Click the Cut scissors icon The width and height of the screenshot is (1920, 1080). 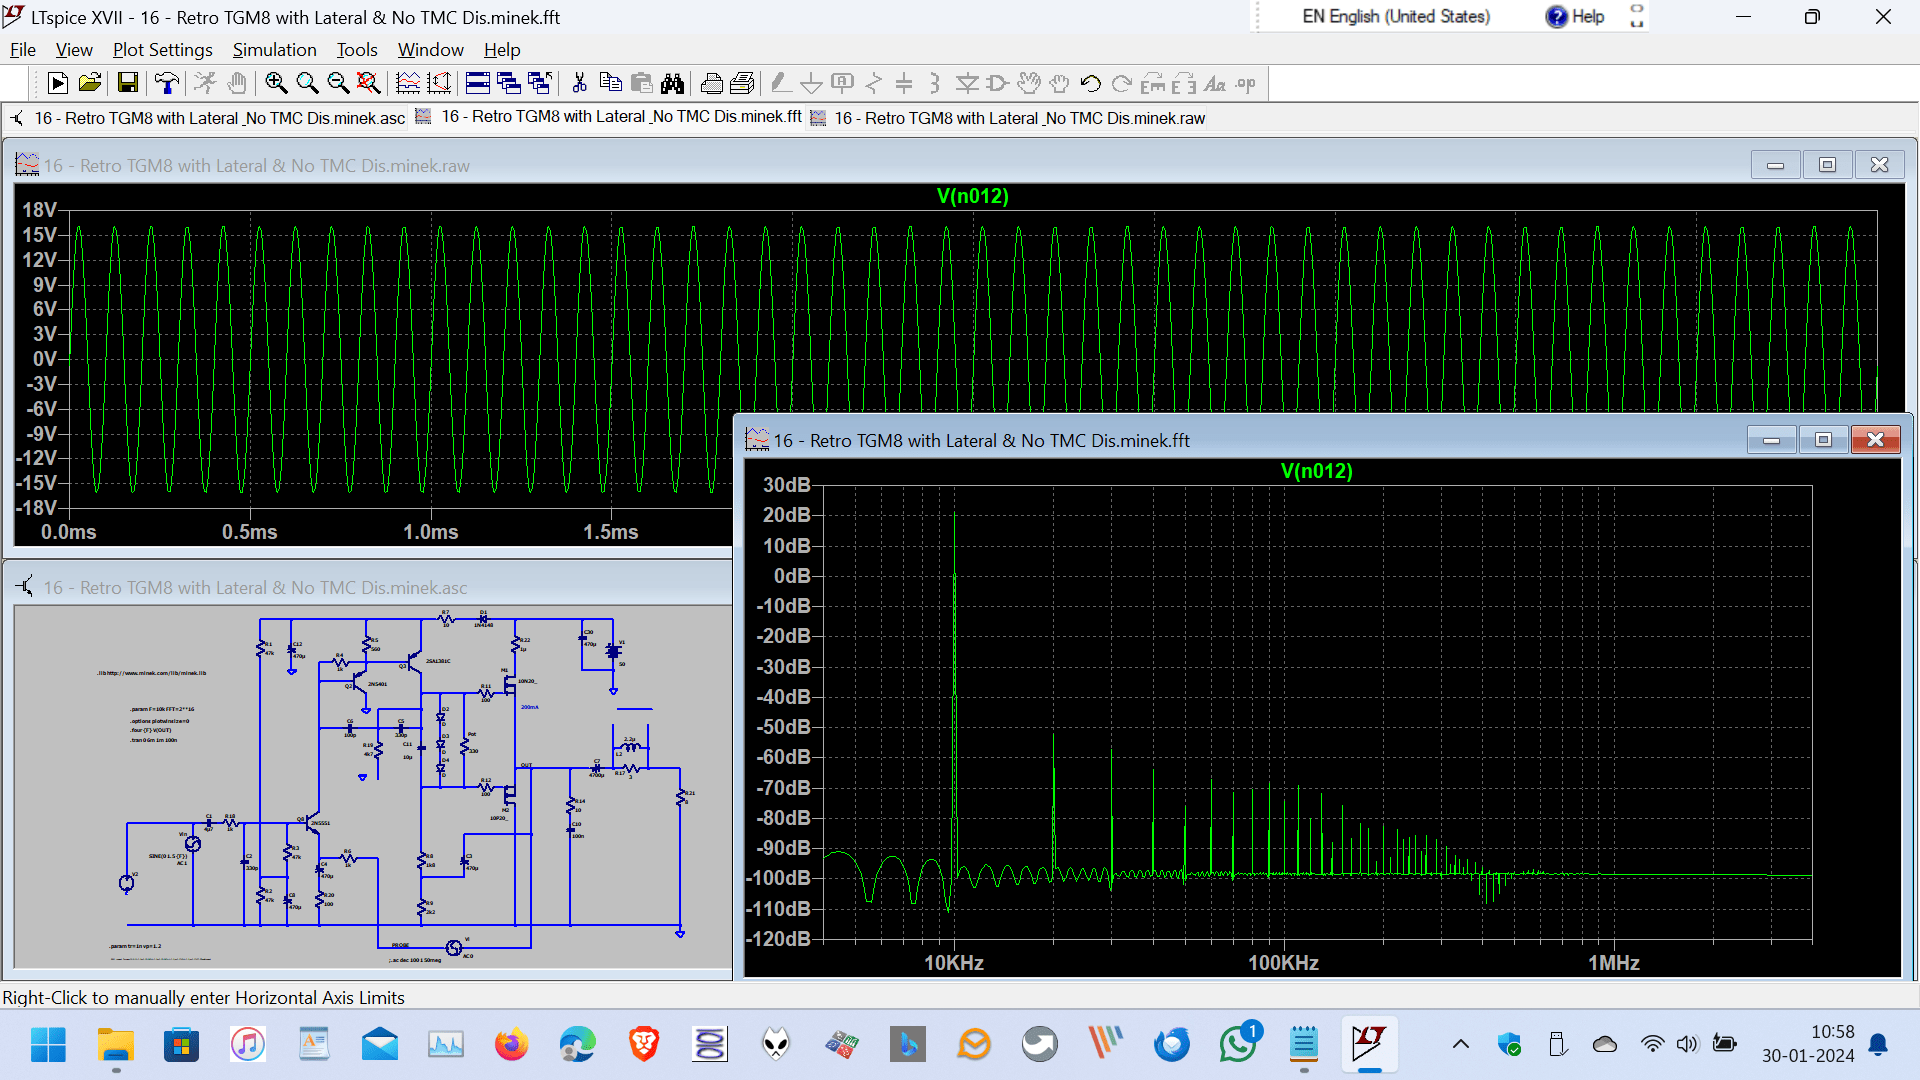point(579,84)
